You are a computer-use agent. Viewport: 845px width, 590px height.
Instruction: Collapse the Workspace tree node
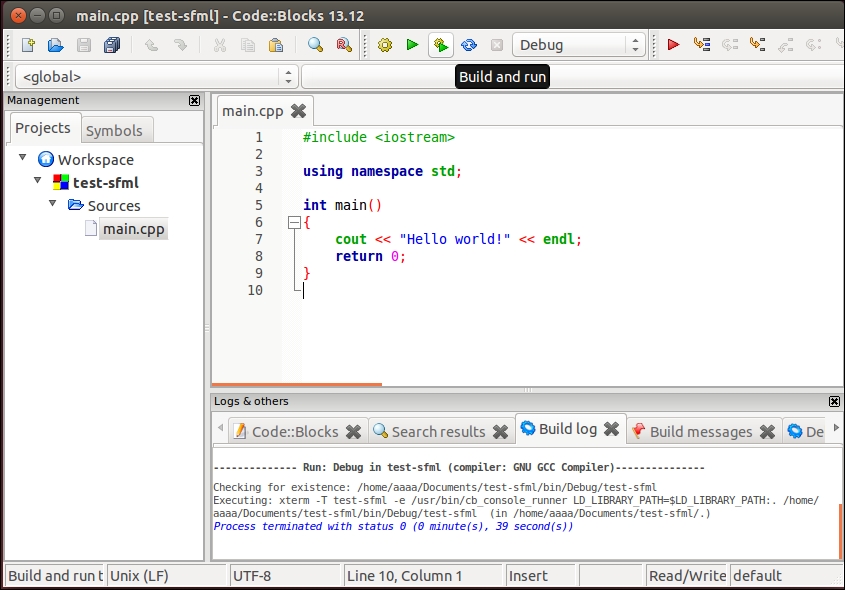[23, 157]
